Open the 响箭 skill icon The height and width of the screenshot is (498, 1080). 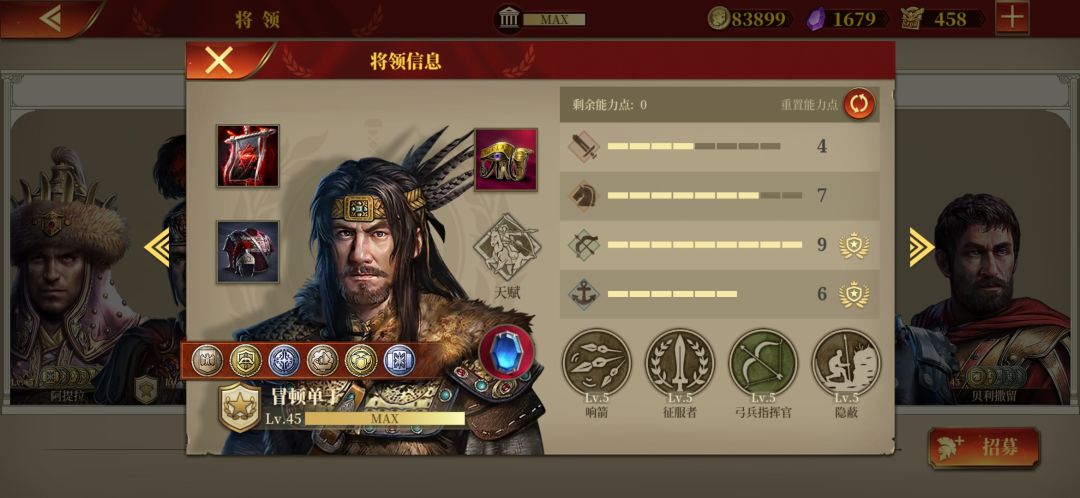point(596,363)
